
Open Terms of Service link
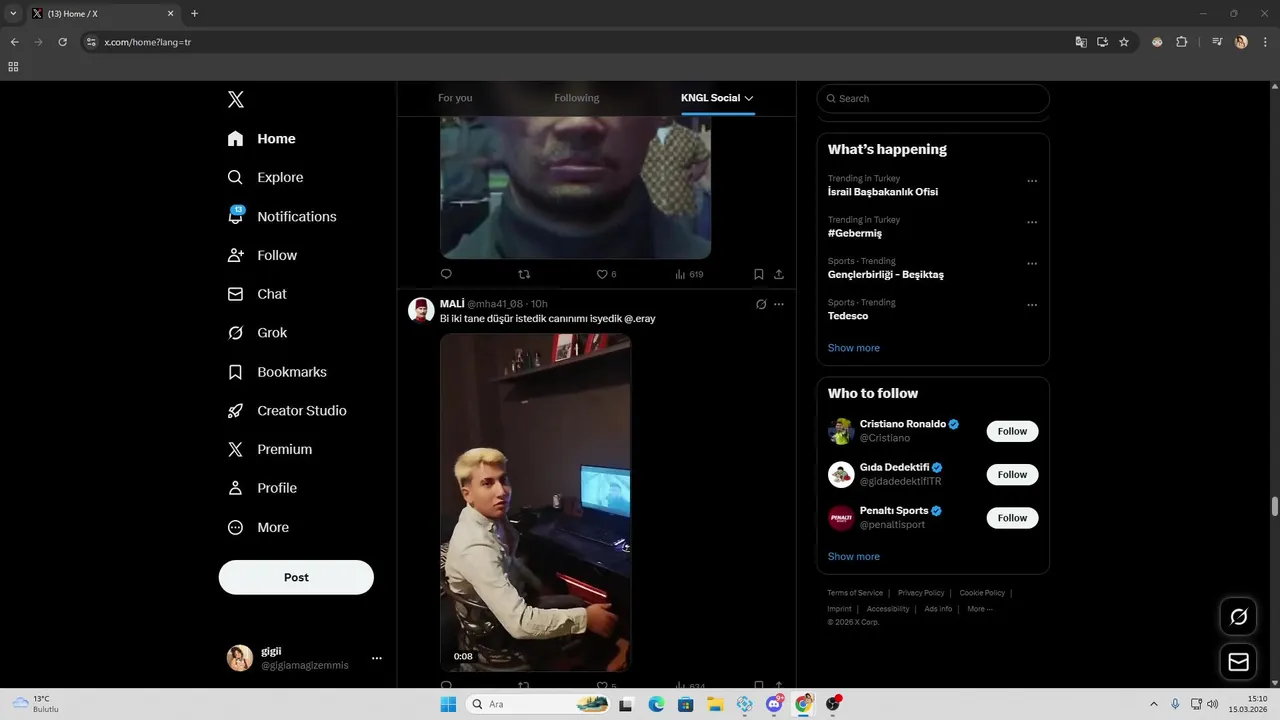point(855,593)
